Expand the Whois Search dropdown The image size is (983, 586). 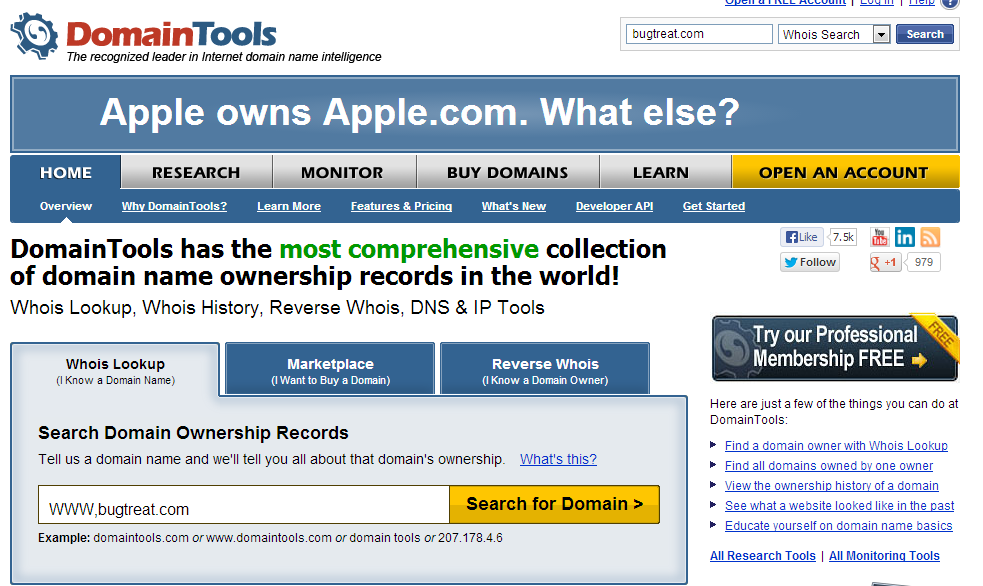pyautogui.click(x=881, y=34)
